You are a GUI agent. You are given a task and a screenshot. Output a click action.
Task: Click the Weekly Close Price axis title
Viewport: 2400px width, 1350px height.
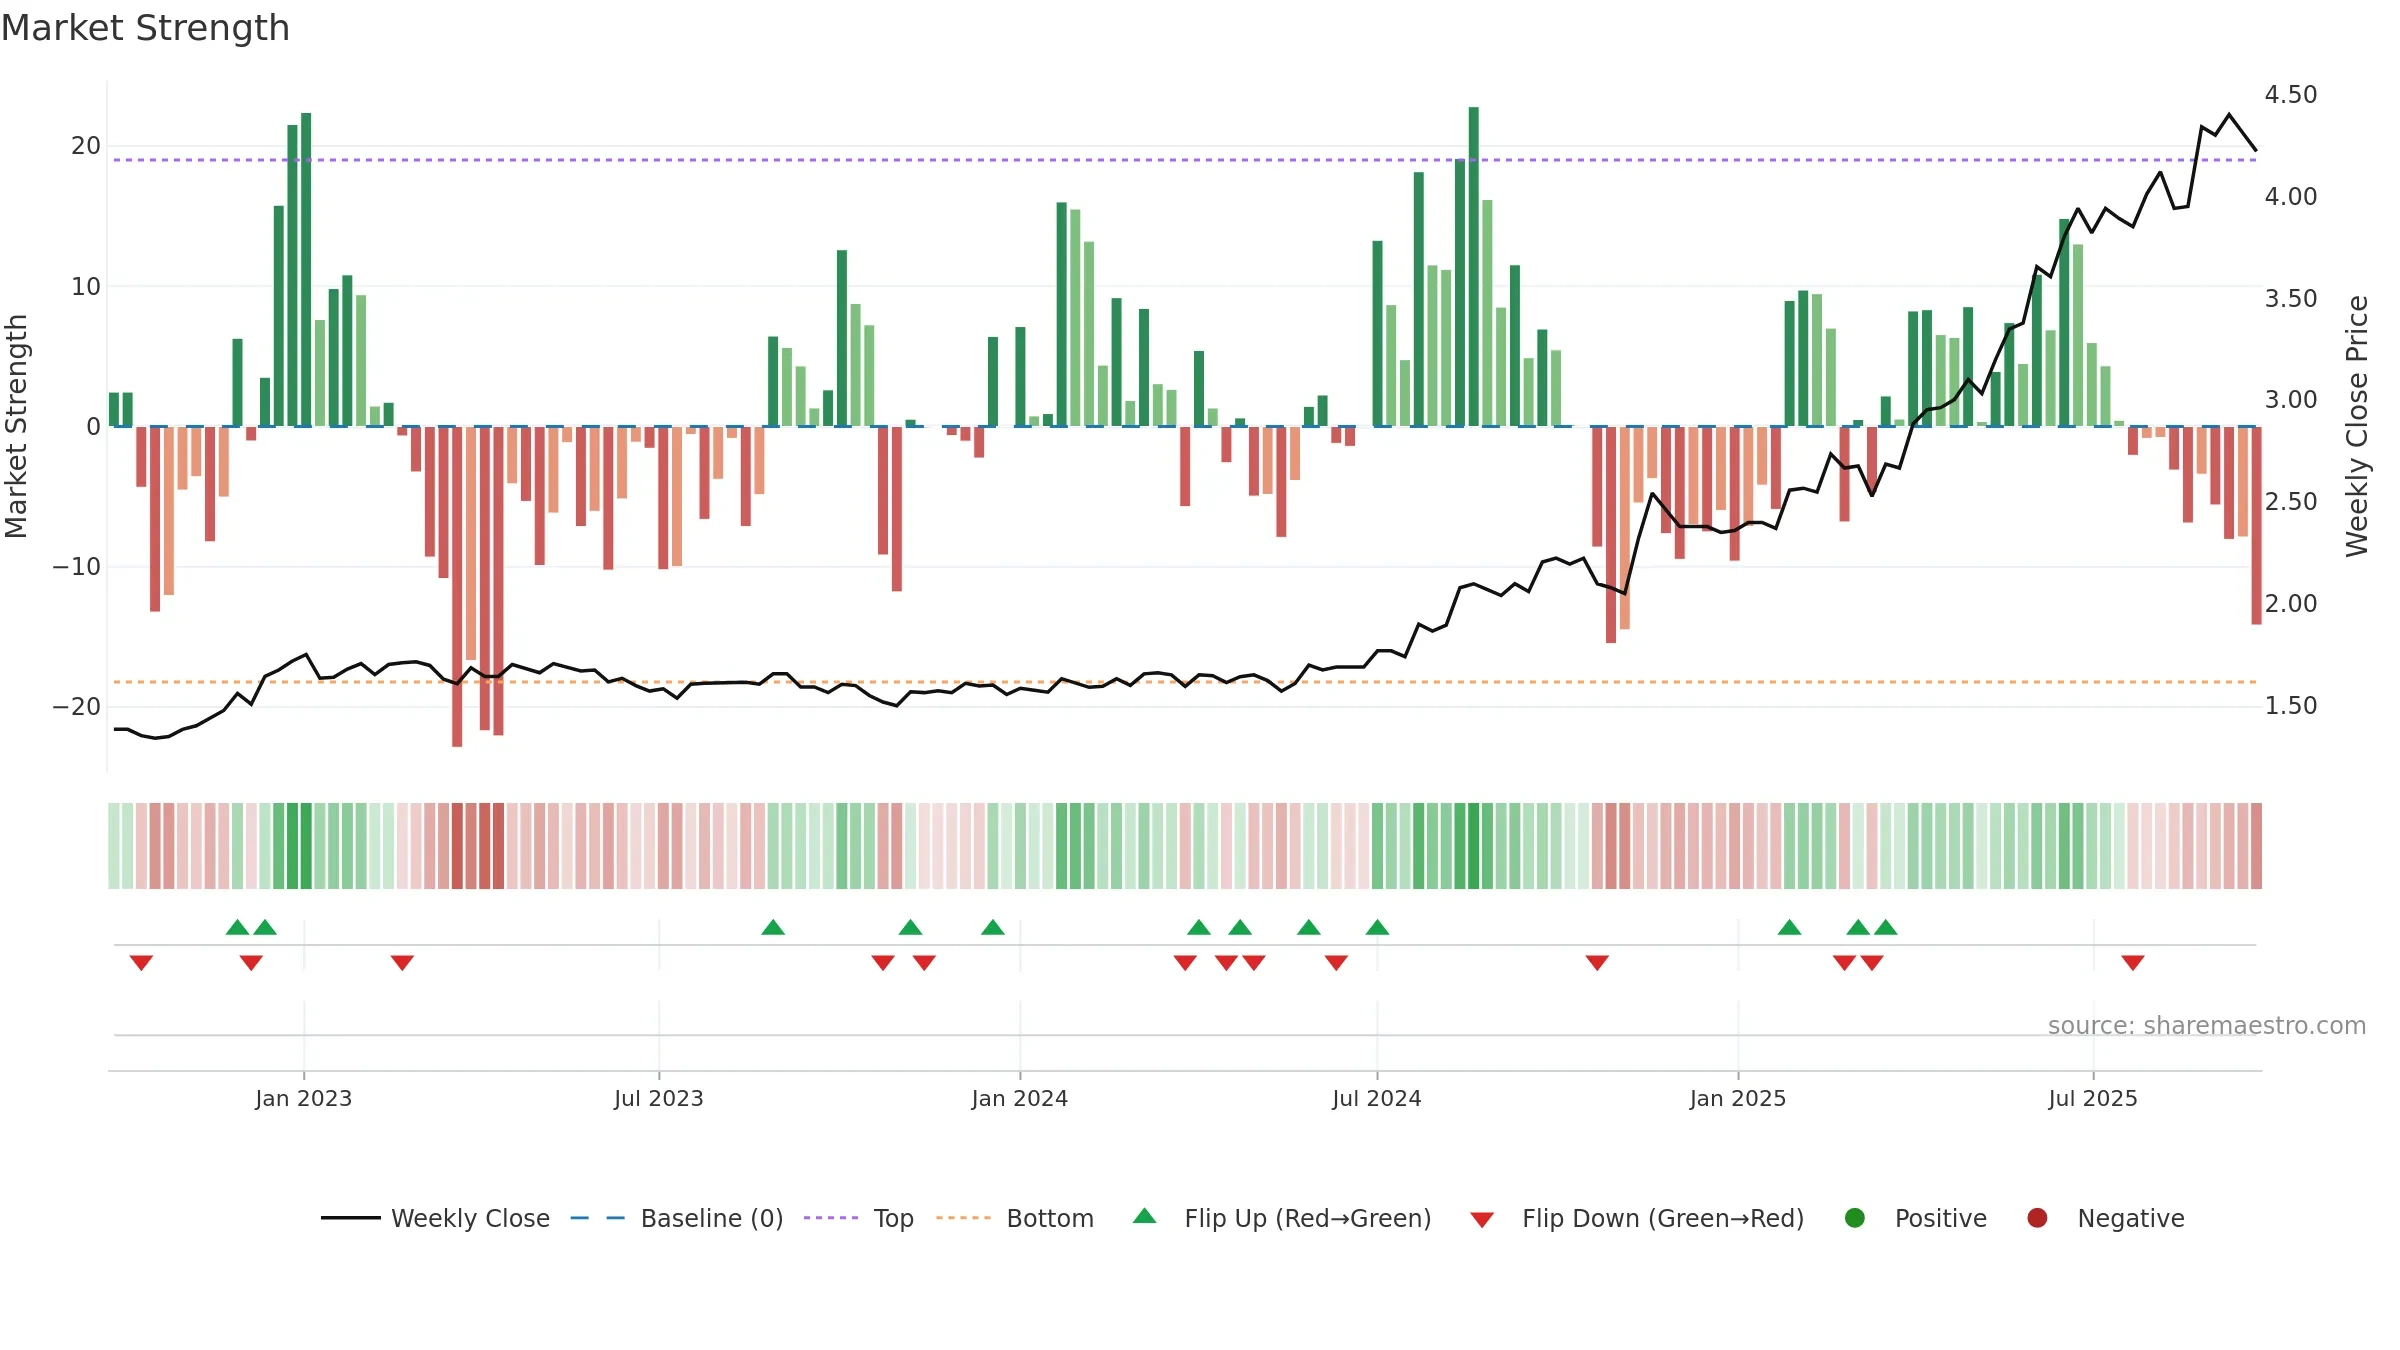click(x=2358, y=426)
